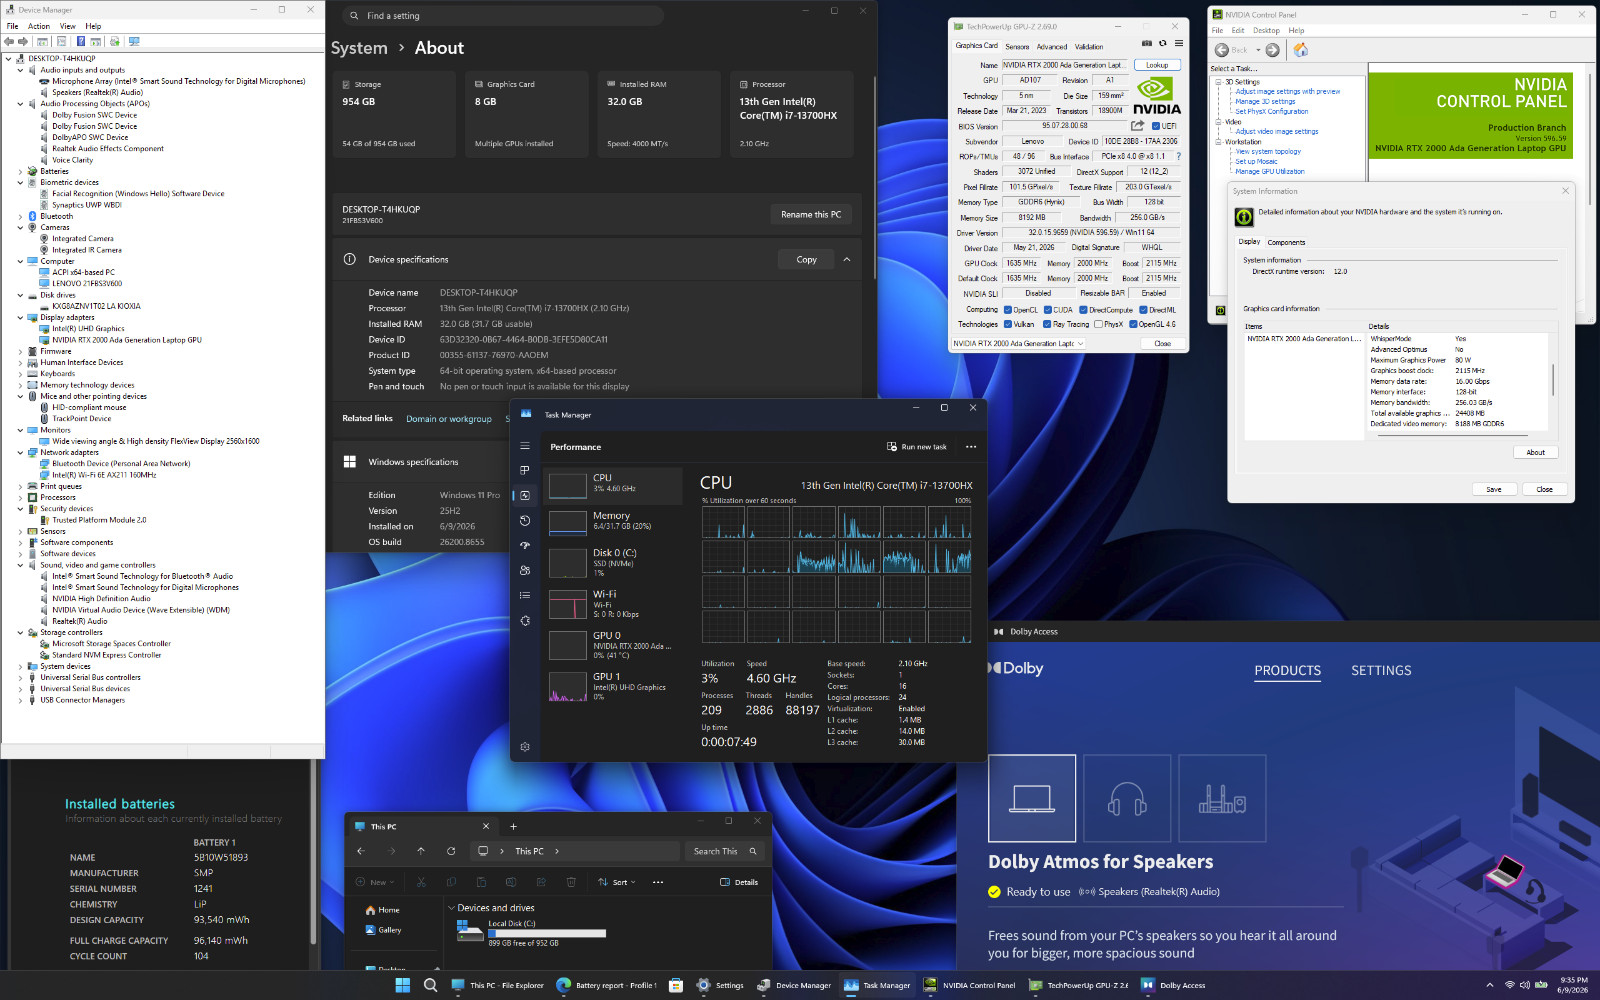Open Startup apps page in Task Manager
Image resolution: width=1600 pixels, height=1000 pixels.
[x=525, y=545]
